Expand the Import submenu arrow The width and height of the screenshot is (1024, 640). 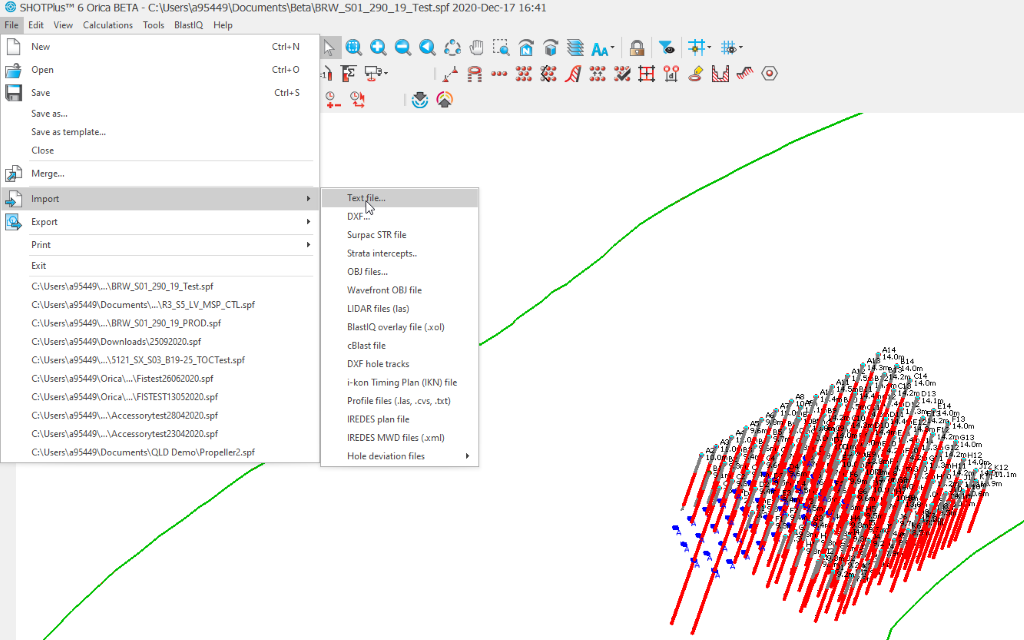[x=308, y=199]
